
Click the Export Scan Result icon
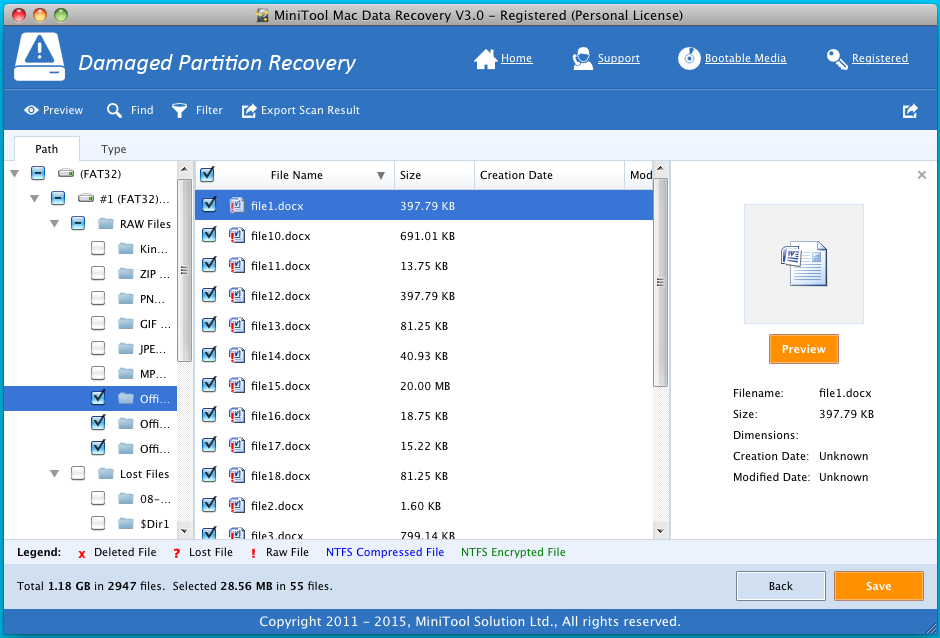pyautogui.click(x=249, y=111)
